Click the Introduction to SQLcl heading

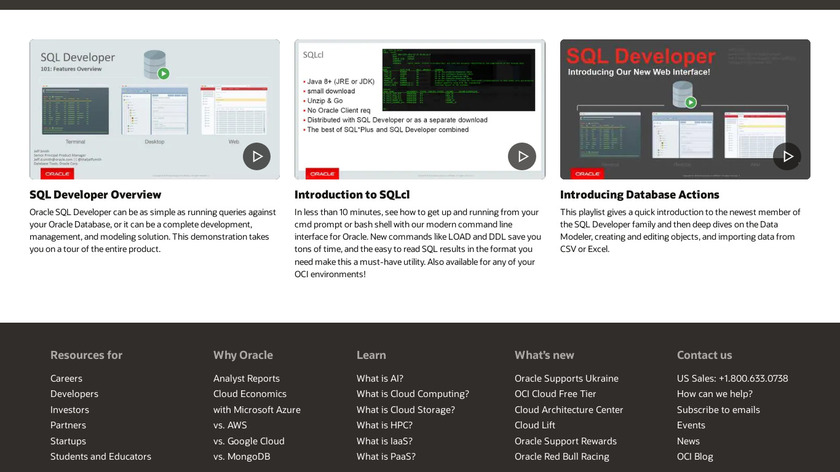pyautogui.click(x=352, y=194)
